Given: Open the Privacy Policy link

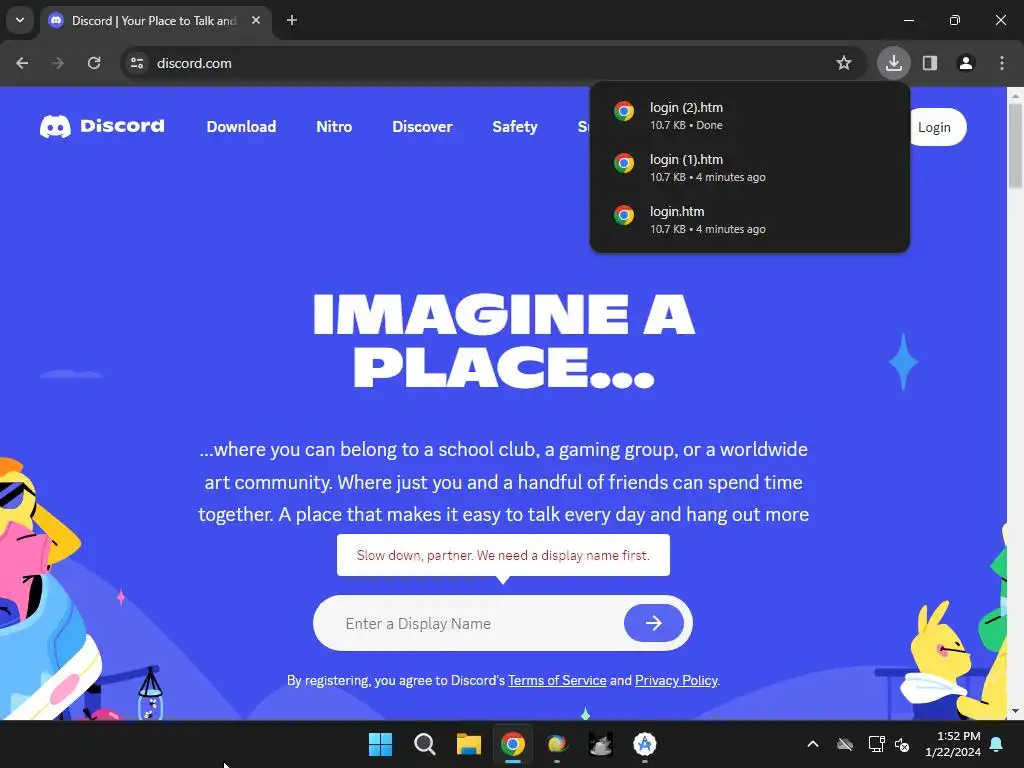Looking at the screenshot, I should tap(676, 680).
